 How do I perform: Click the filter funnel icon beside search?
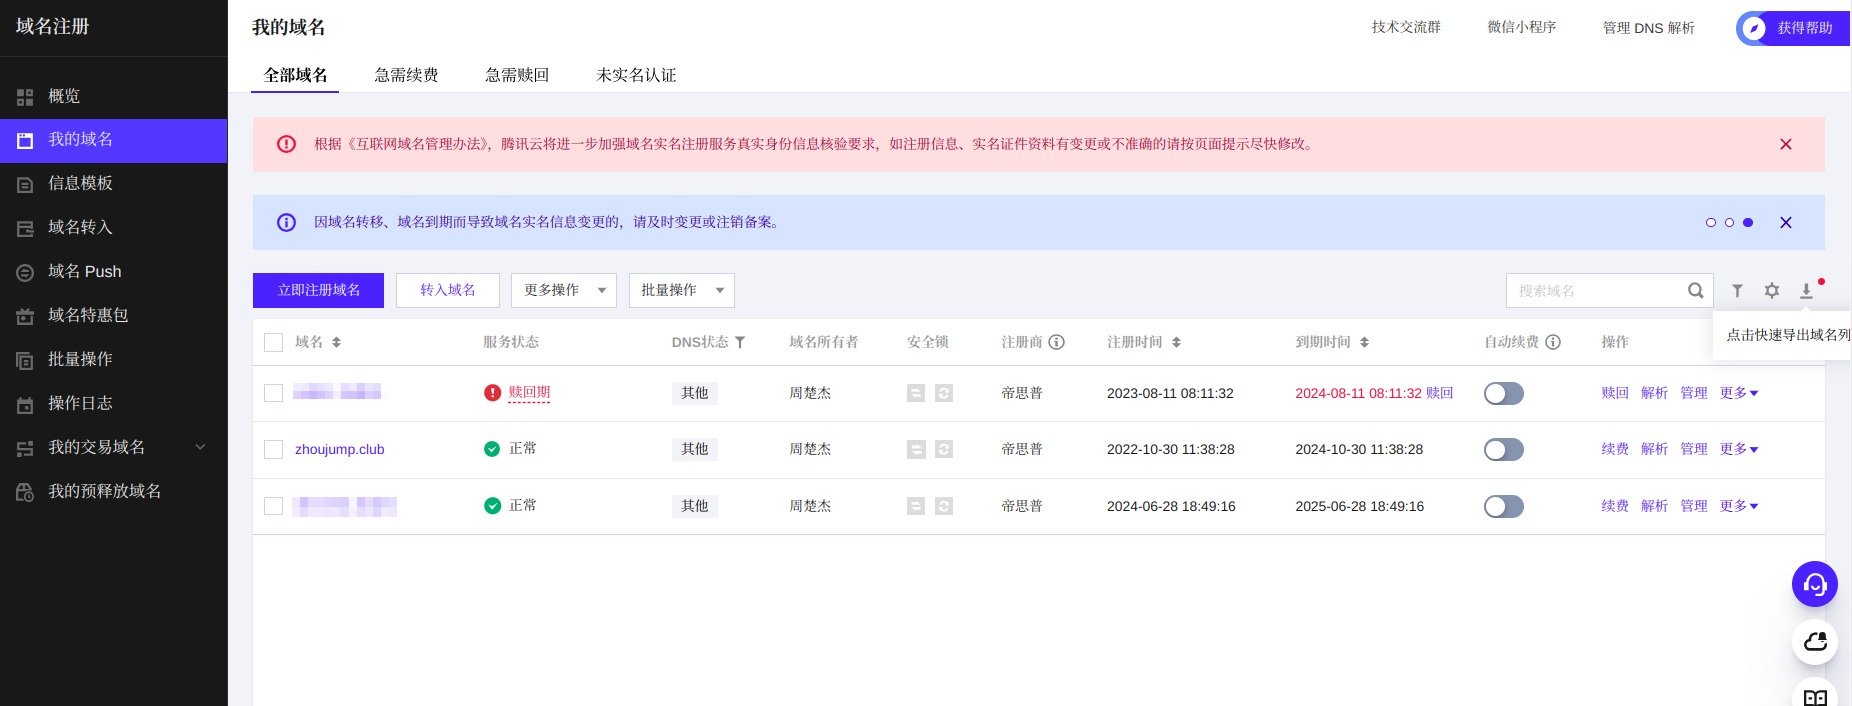pyautogui.click(x=1737, y=290)
